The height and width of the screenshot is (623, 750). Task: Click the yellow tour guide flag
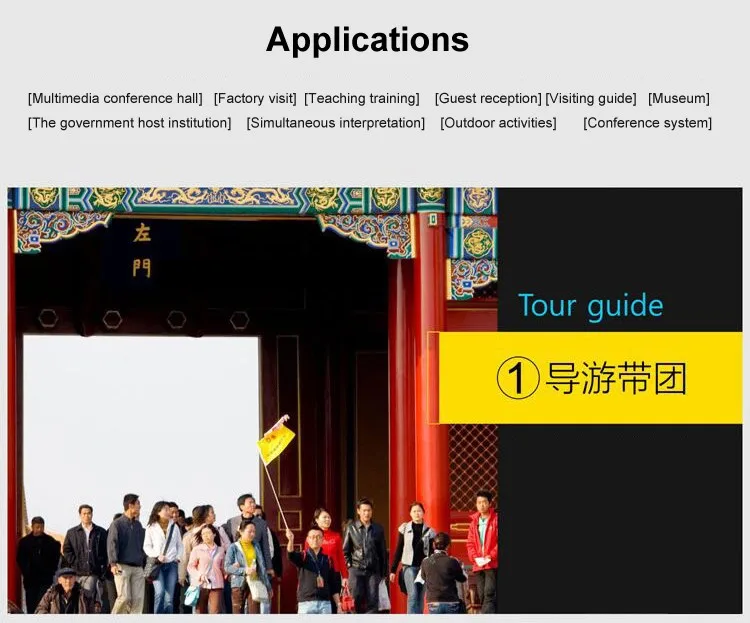(276, 440)
